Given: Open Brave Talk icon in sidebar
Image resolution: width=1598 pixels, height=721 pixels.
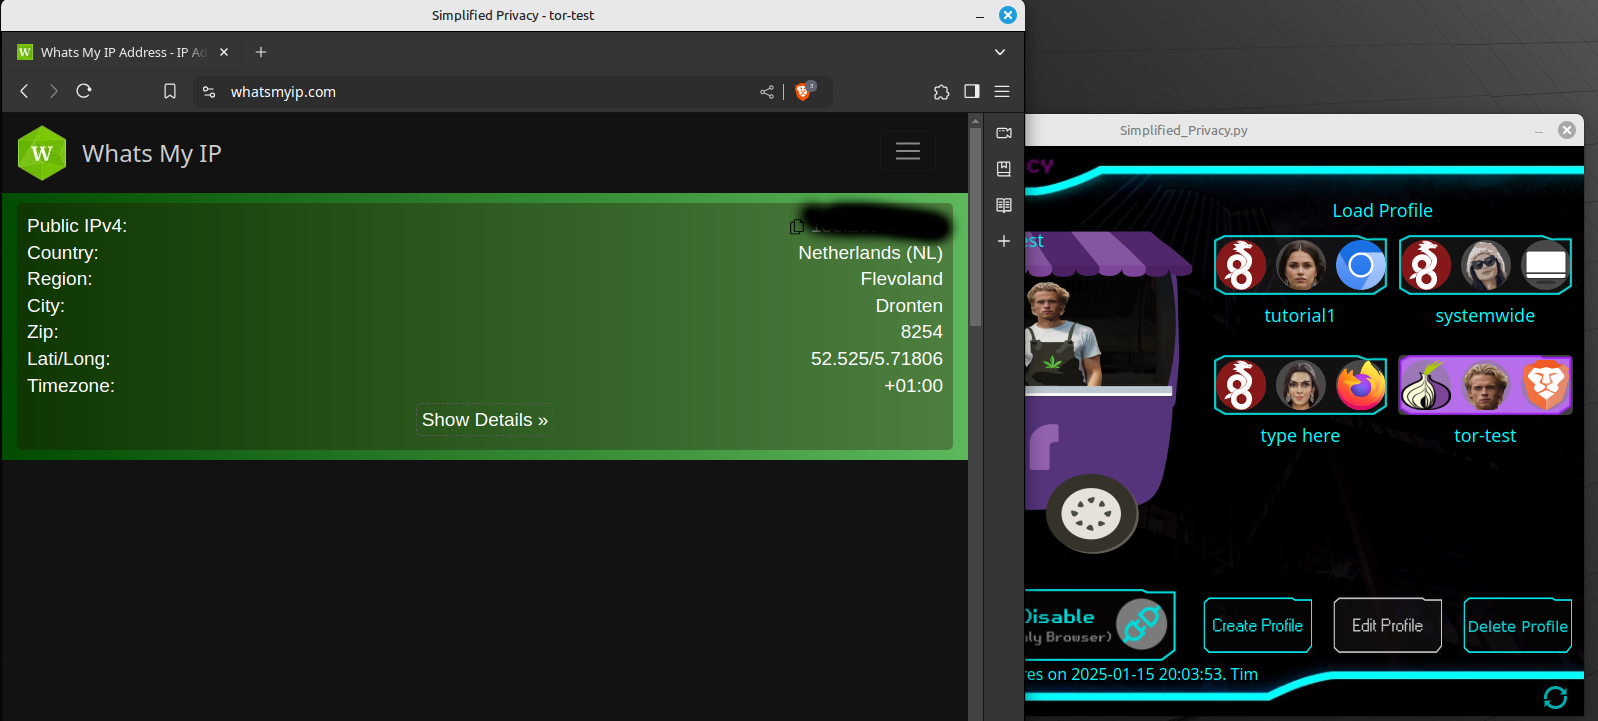Looking at the screenshot, I should (1004, 133).
